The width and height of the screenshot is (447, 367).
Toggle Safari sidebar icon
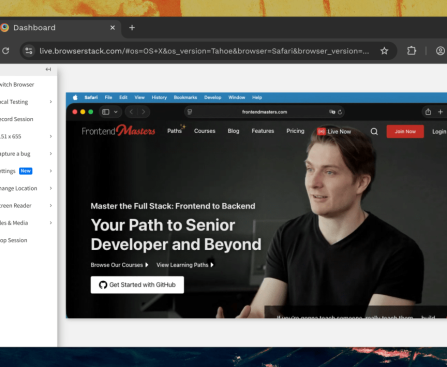106,112
